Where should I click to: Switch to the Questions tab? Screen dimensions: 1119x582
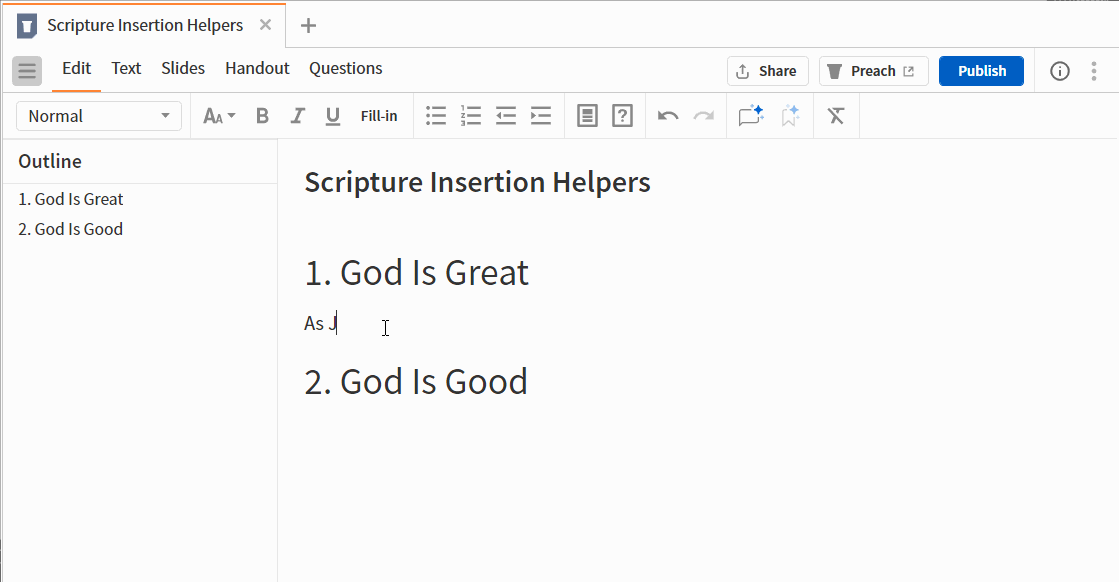(345, 68)
